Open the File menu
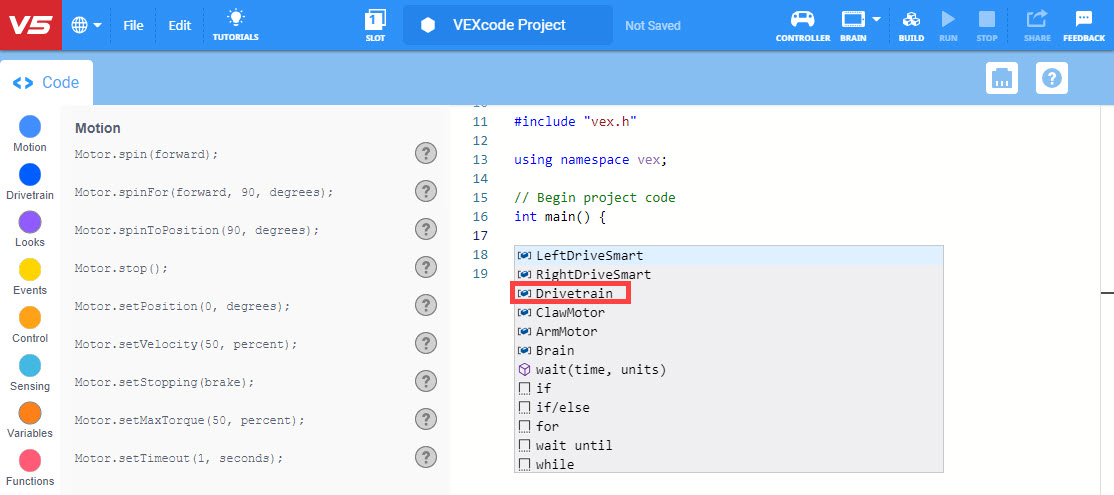 [133, 25]
